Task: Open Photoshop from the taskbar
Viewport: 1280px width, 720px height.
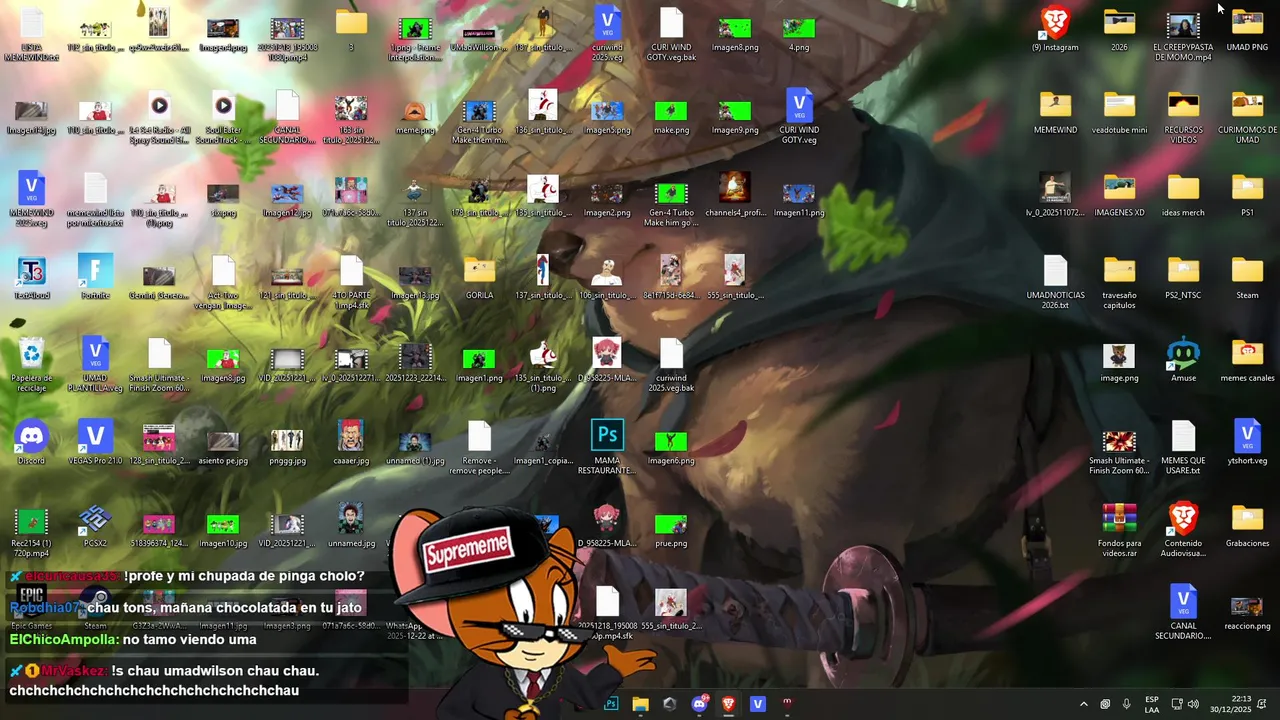Action: 611,704
